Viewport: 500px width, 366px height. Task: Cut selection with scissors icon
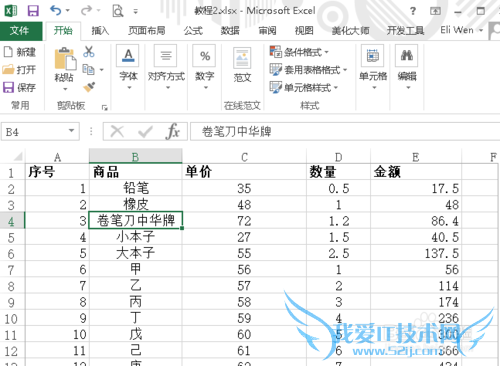coord(89,52)
